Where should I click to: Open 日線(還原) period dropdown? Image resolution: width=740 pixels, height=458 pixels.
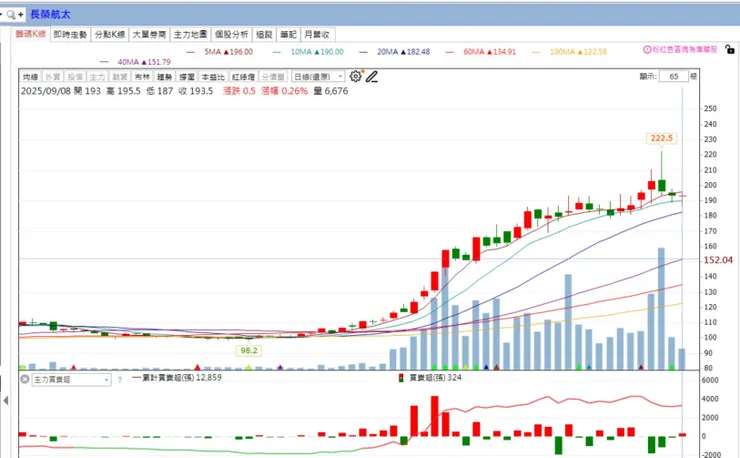[318, 76]
